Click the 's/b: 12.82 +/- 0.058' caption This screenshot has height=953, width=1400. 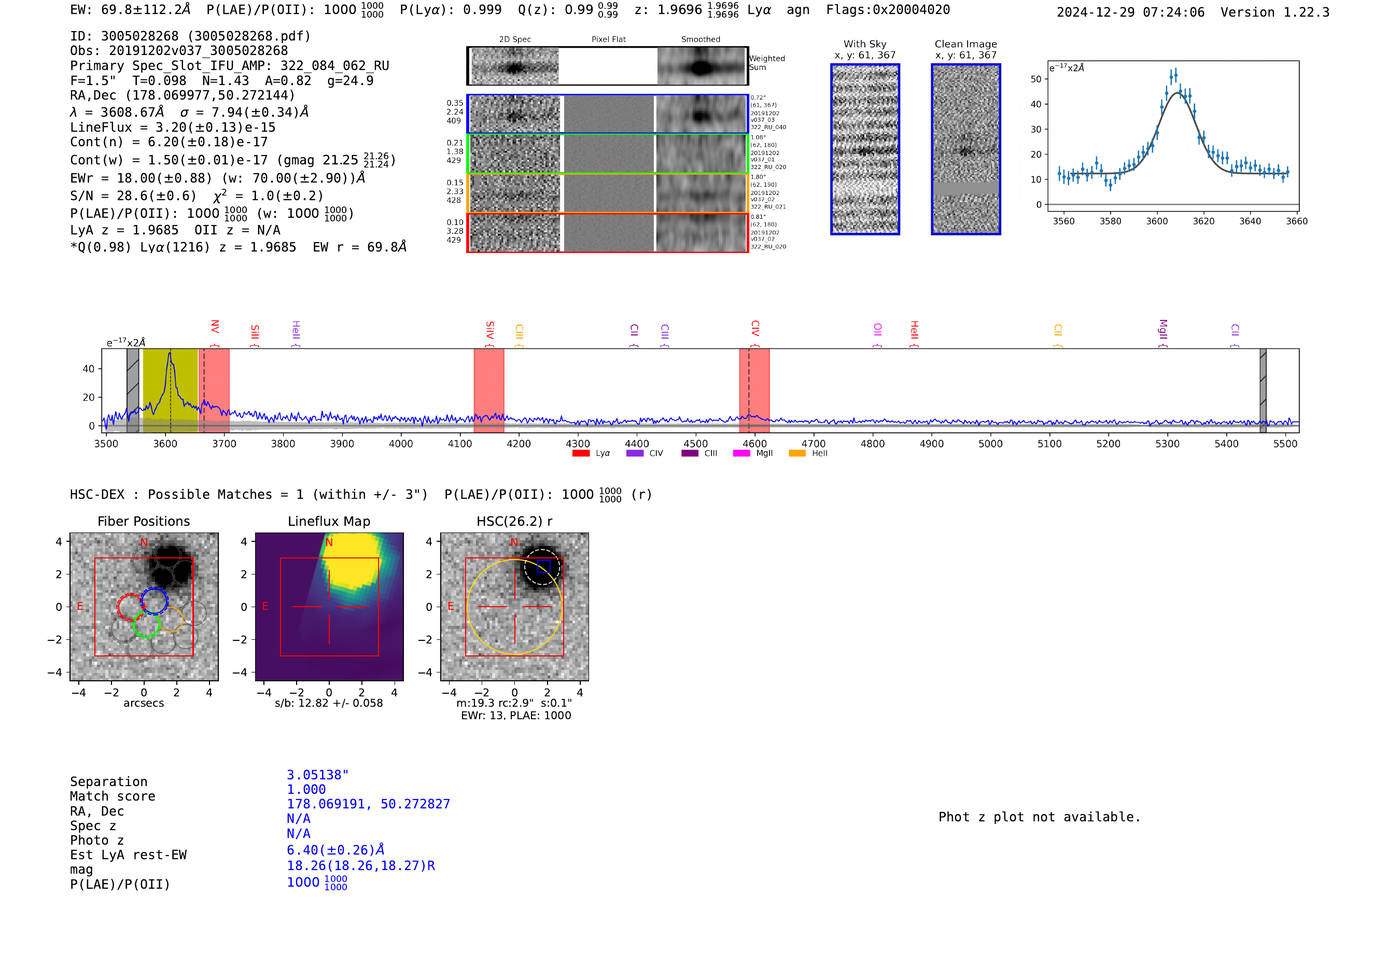tap(329, 703)
